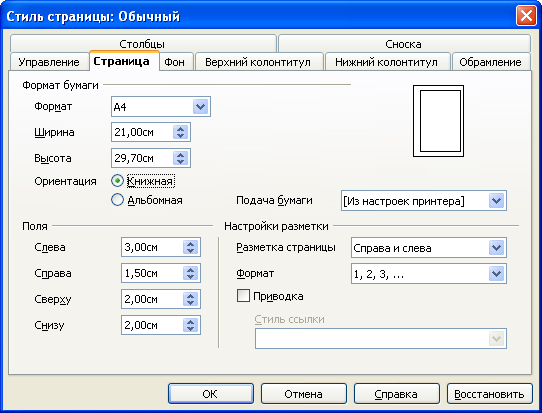The height and width of the screenshot is (413, 542).
Task: Increase Снизу margin with up arrow
Action: click(x=190, y=321)
